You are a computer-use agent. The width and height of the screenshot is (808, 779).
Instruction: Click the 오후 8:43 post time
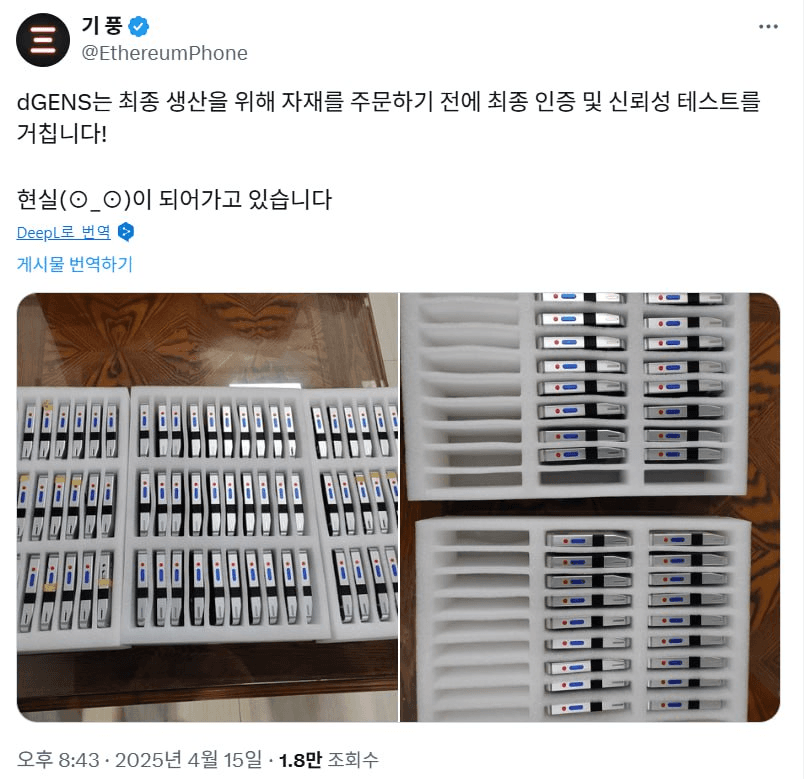pos(58,760)
